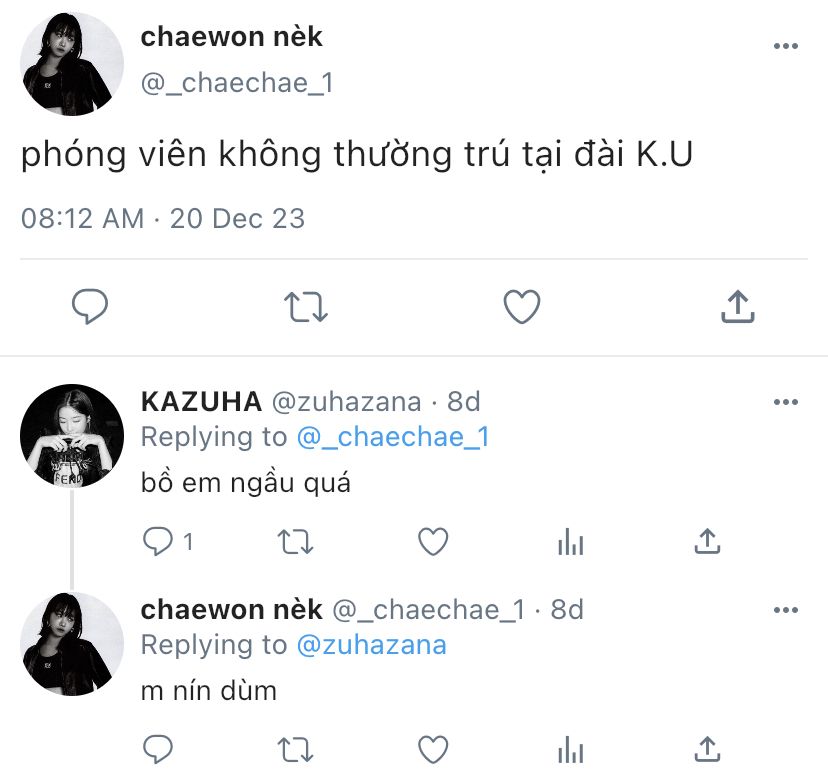The image size is (828, 782).
Task: View analytics for KAZUHA's reply
Action: [570, 542]
